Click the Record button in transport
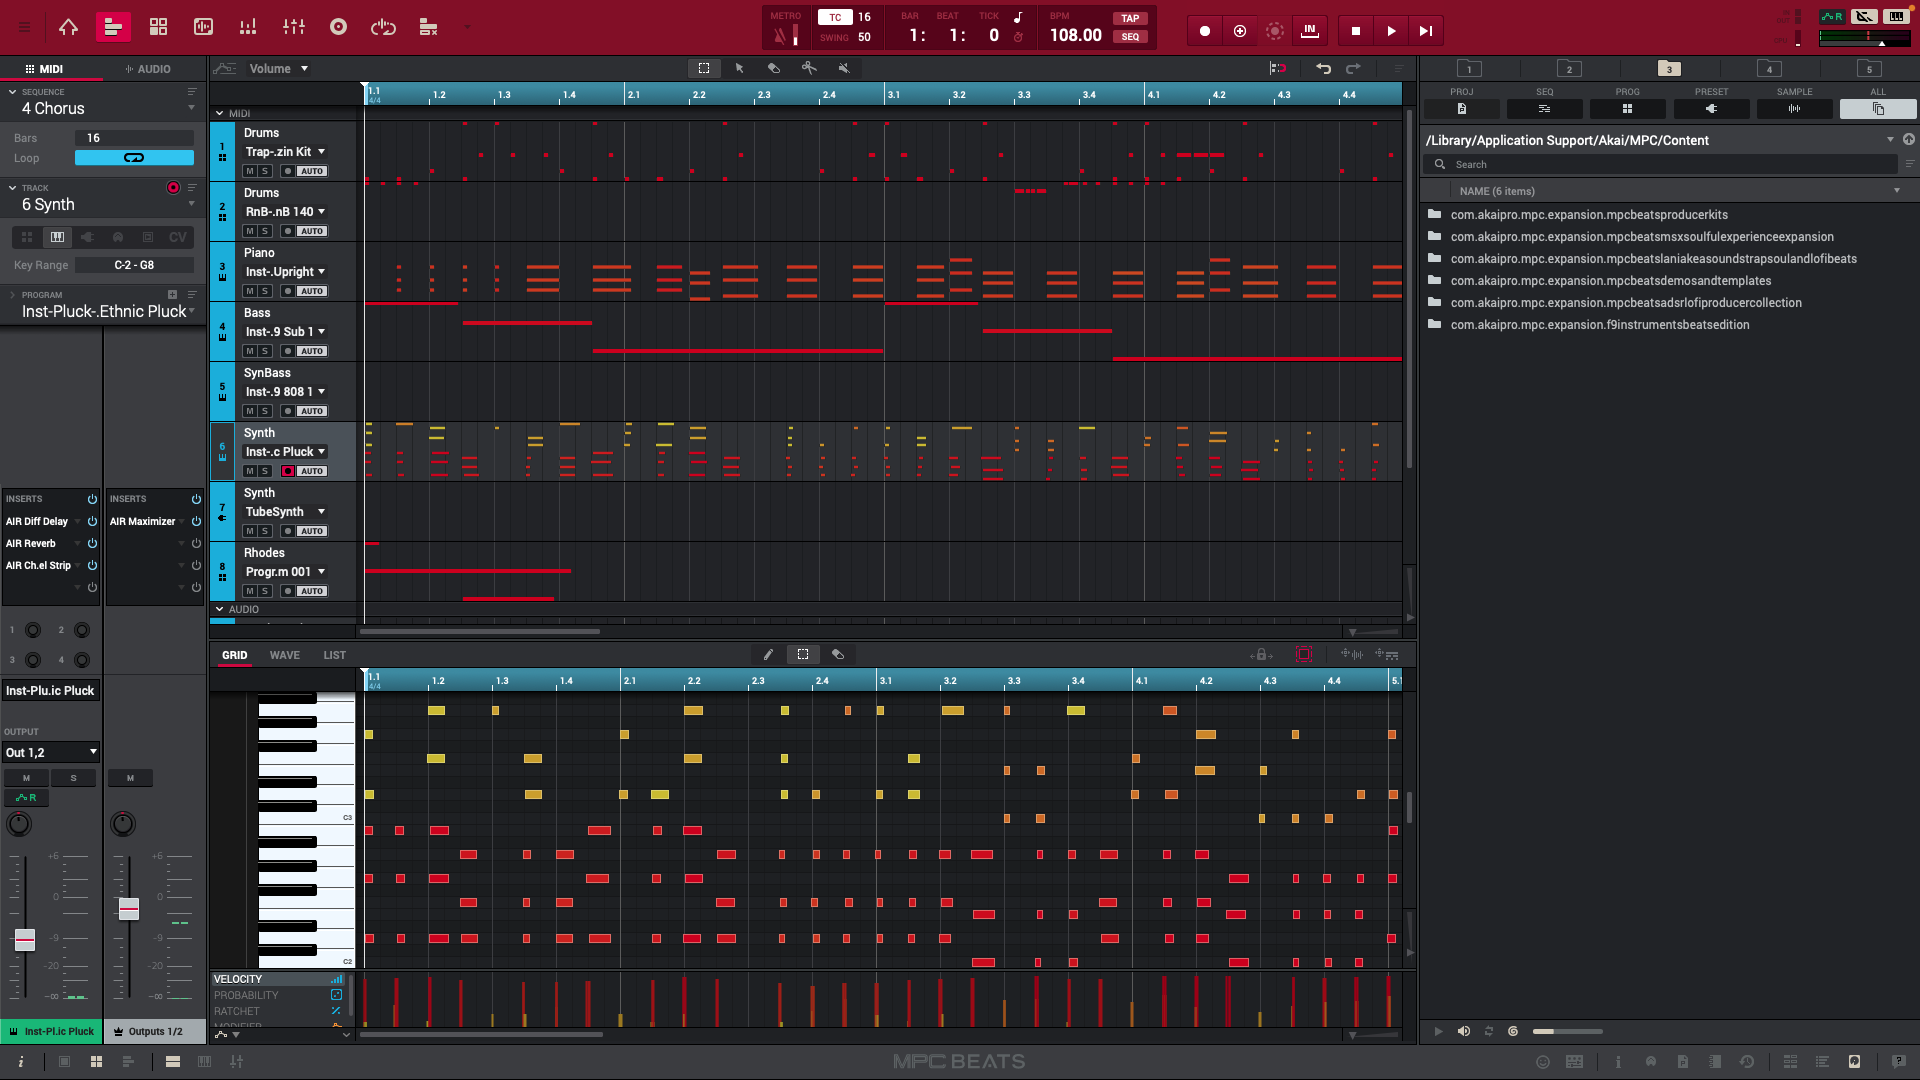Viewport: 1920px width, 1080px height. pos(1205,31)
